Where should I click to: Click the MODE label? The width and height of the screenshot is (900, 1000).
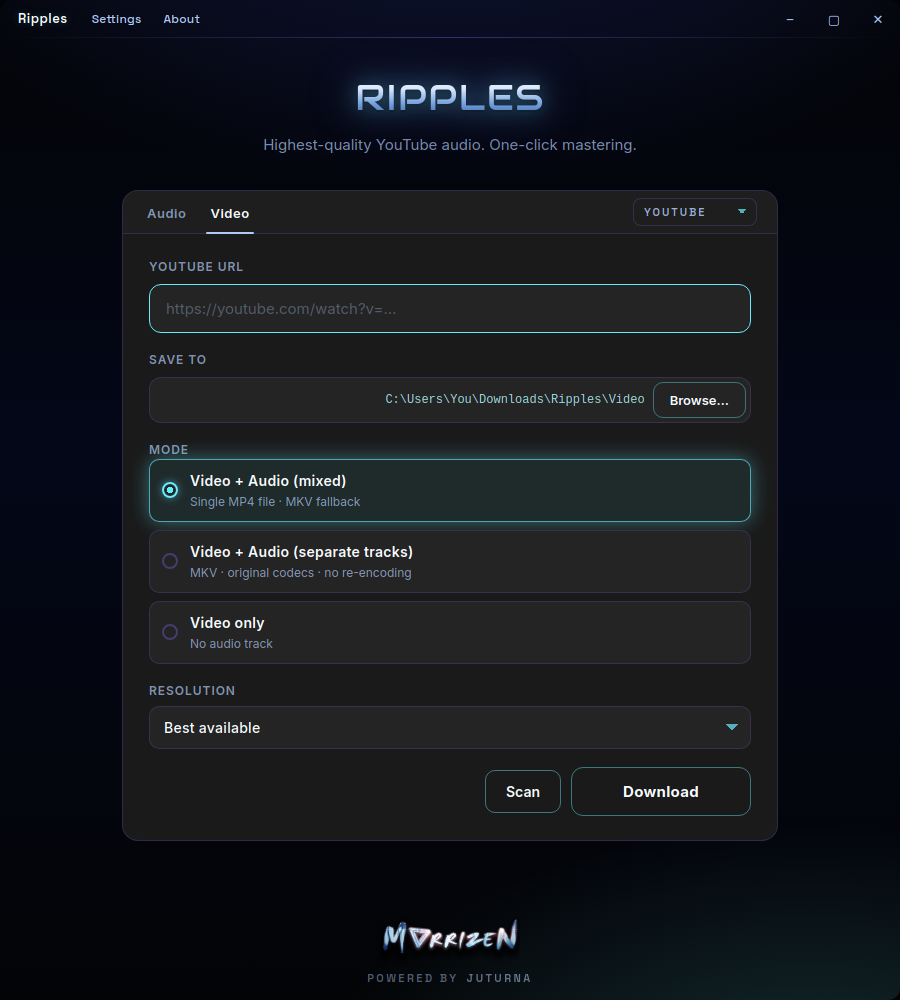pyautogui.click(x=168, y=450)
